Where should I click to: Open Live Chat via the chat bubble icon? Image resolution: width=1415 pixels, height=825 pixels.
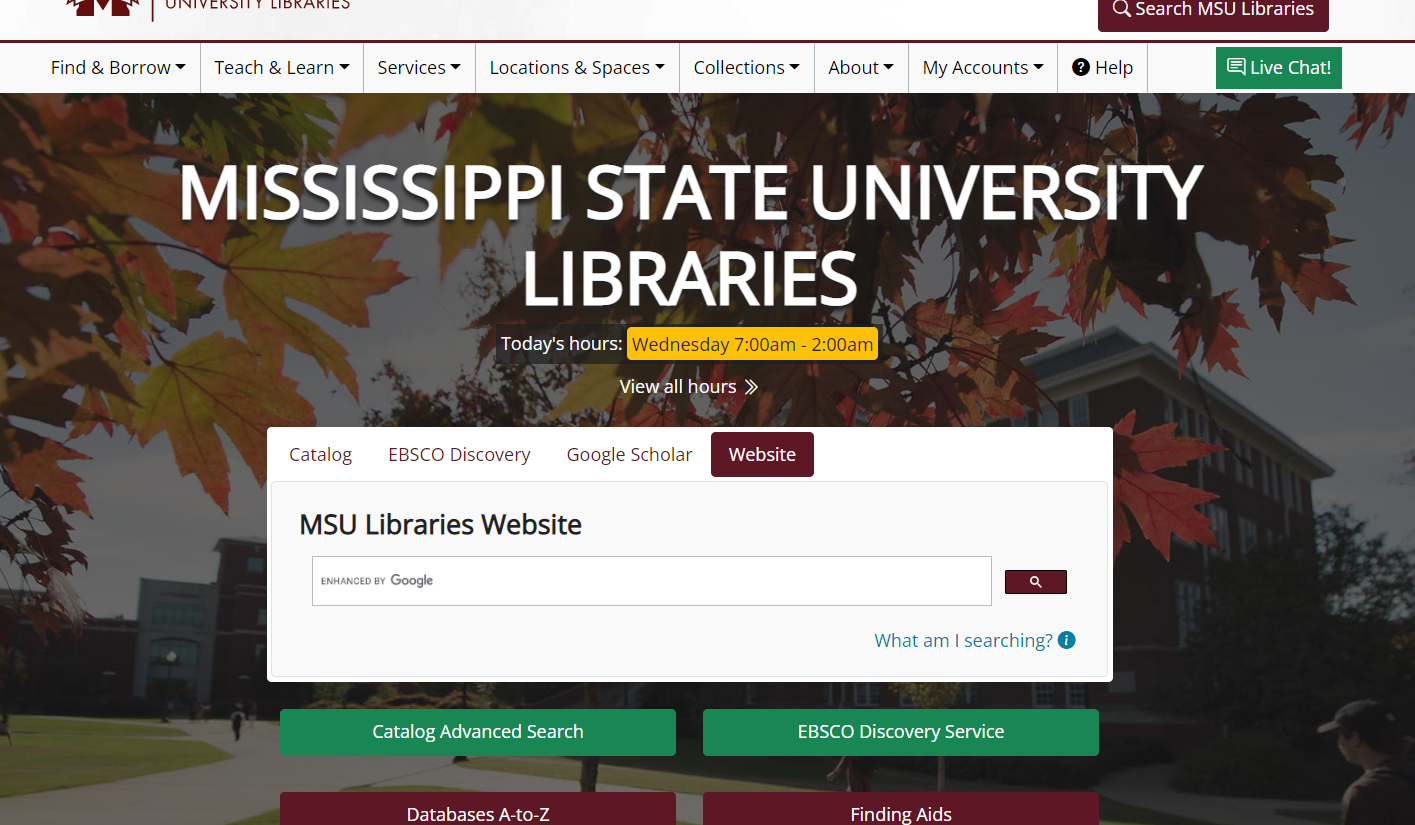[1236, 67]
